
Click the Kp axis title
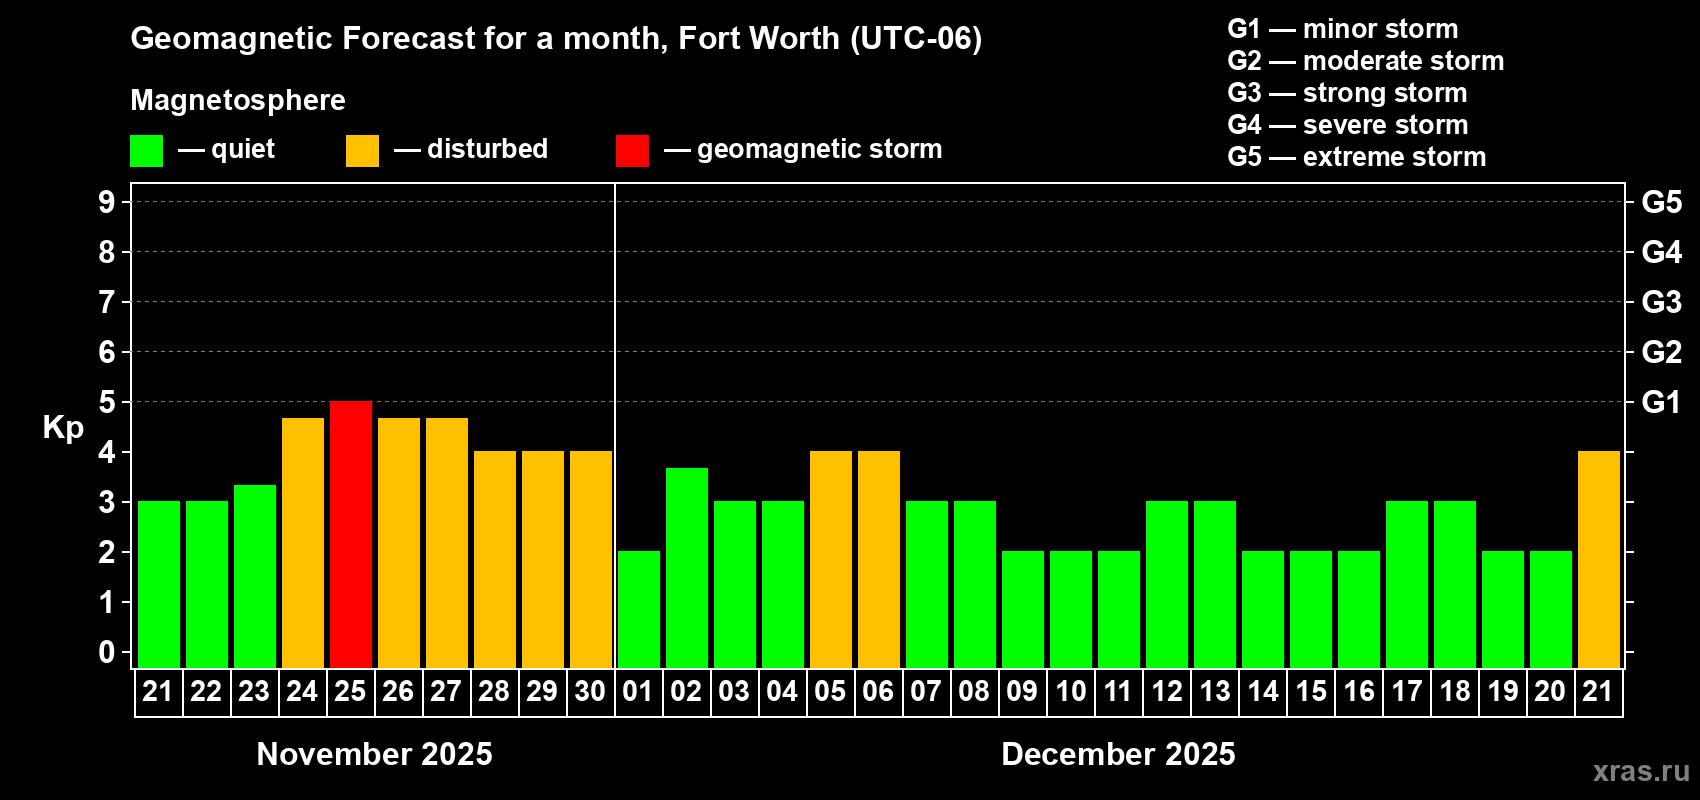(63, 427)
